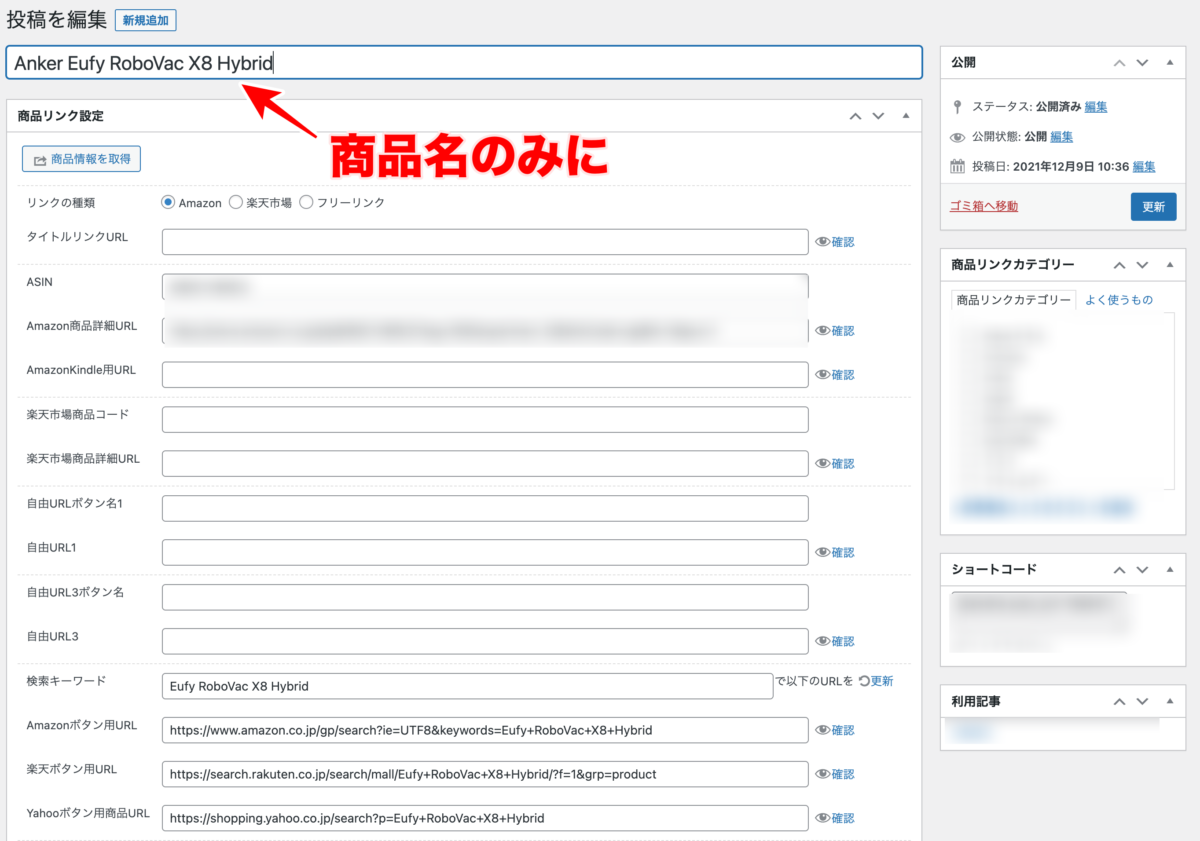Screen dimensions: 1200x841
Task: Switch to the 商品リンクカテゴリー tab
Action: [x=1013, y=300]
